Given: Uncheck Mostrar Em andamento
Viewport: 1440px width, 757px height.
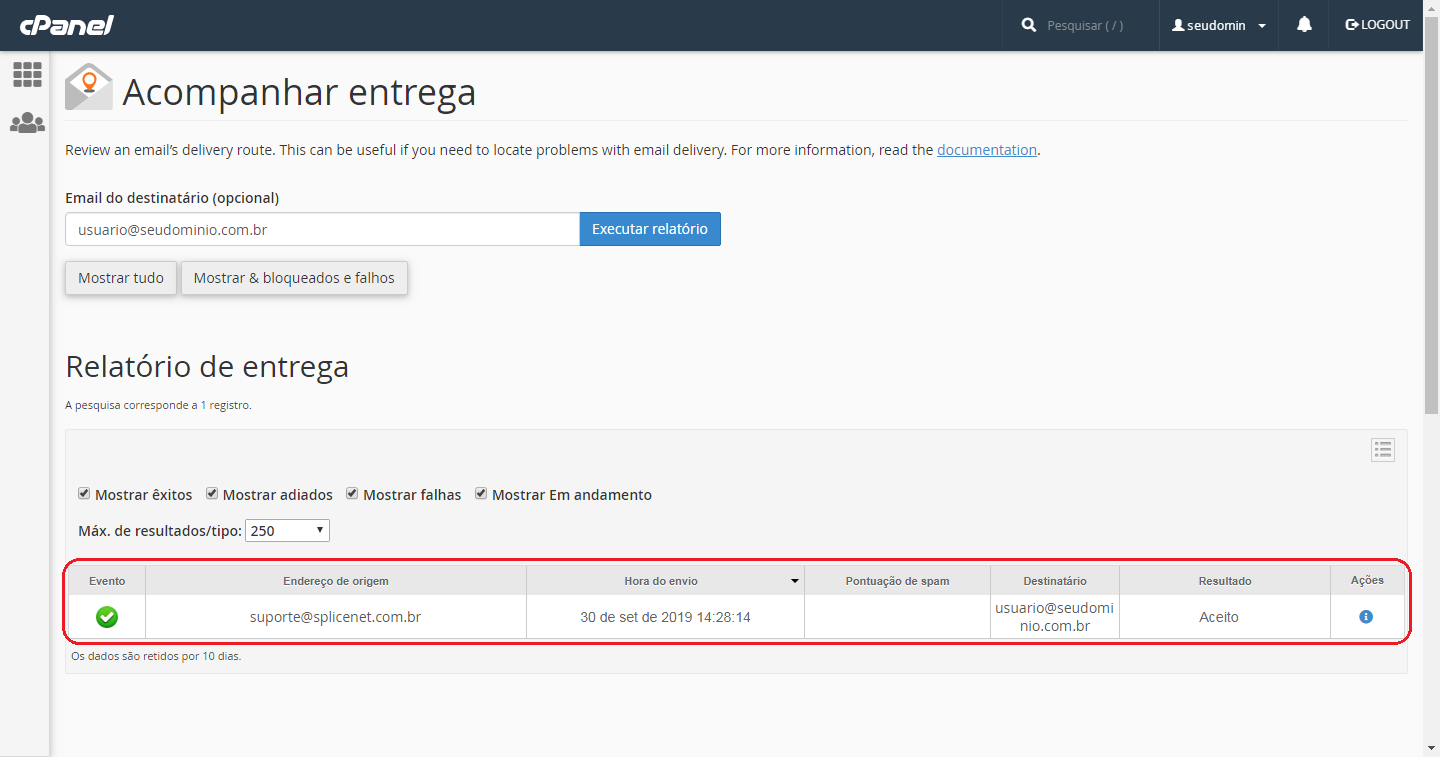Looking at the screenshot, I should point(481,494).
